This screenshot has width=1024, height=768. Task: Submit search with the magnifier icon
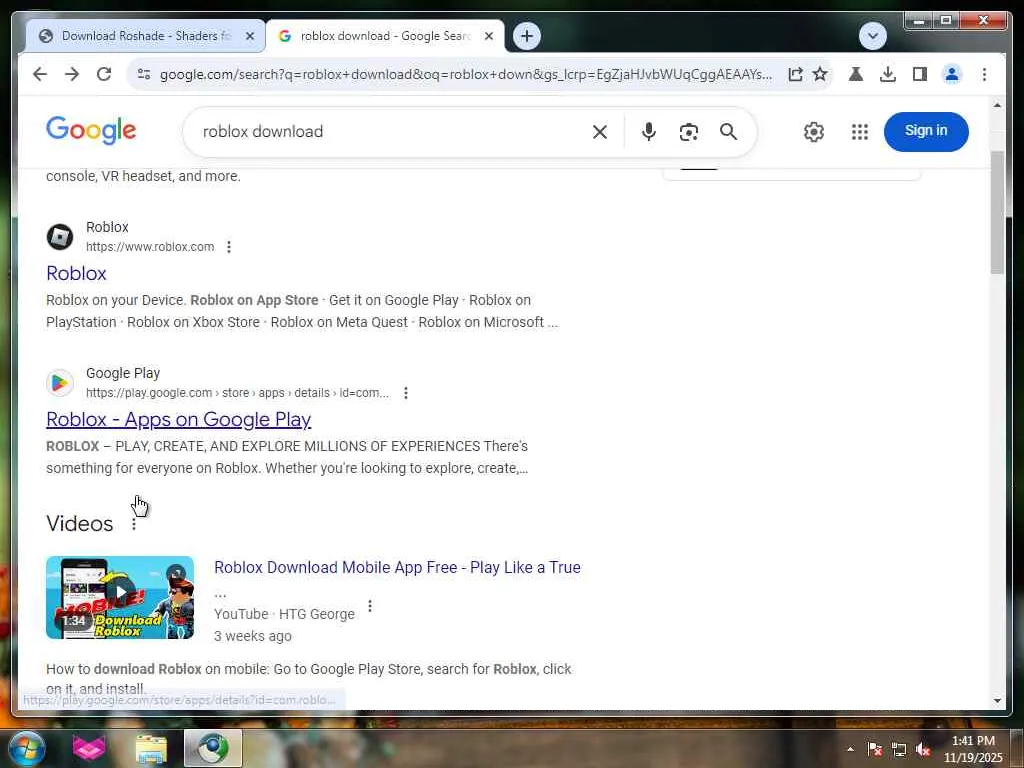(x=728, y=132)
